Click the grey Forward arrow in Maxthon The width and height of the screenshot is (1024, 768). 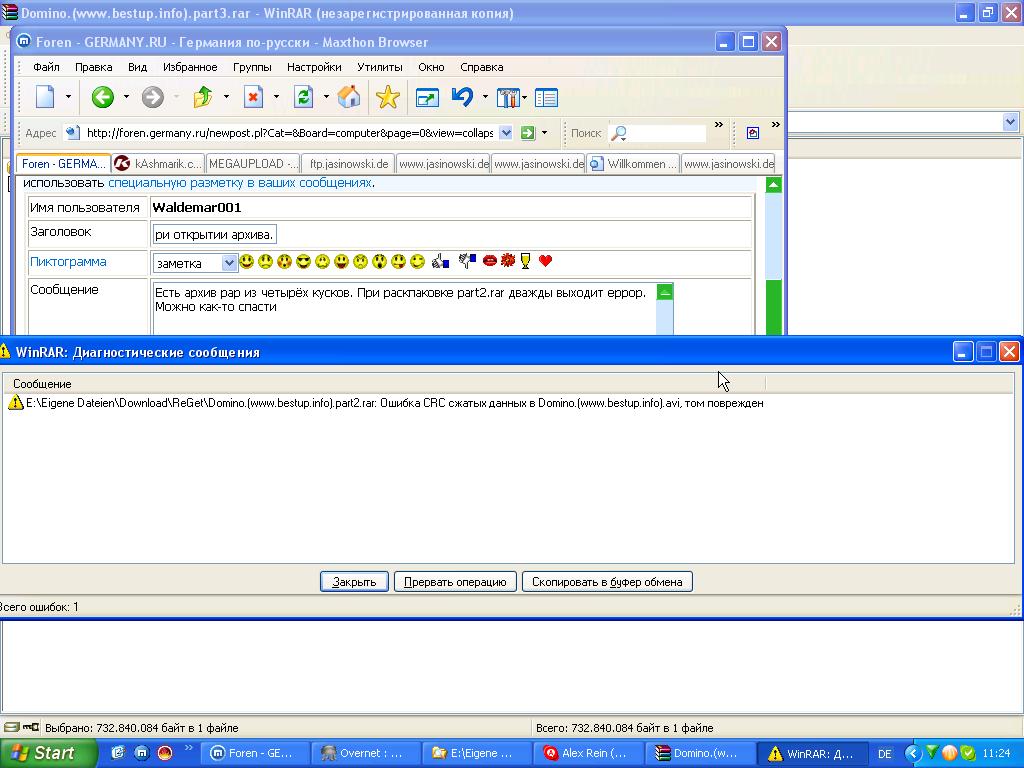point(153,97)
